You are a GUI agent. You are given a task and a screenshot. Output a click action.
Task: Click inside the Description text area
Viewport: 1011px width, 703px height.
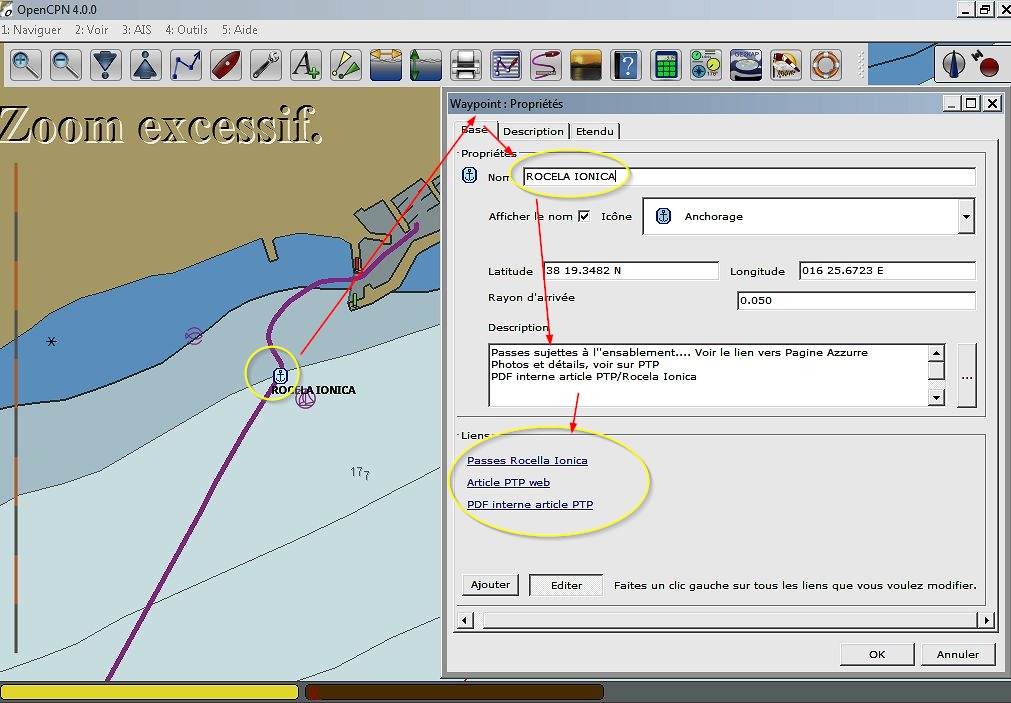point(708,375)
